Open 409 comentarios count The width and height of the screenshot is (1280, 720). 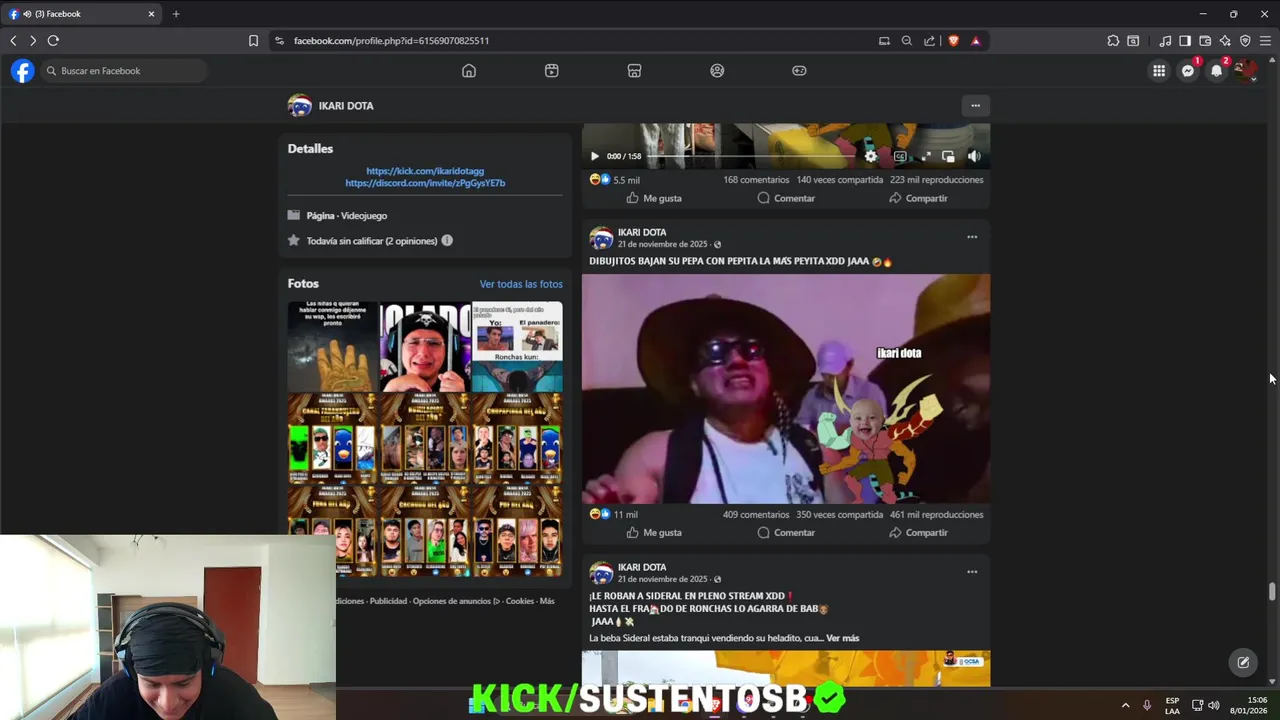tap(756, 515)
